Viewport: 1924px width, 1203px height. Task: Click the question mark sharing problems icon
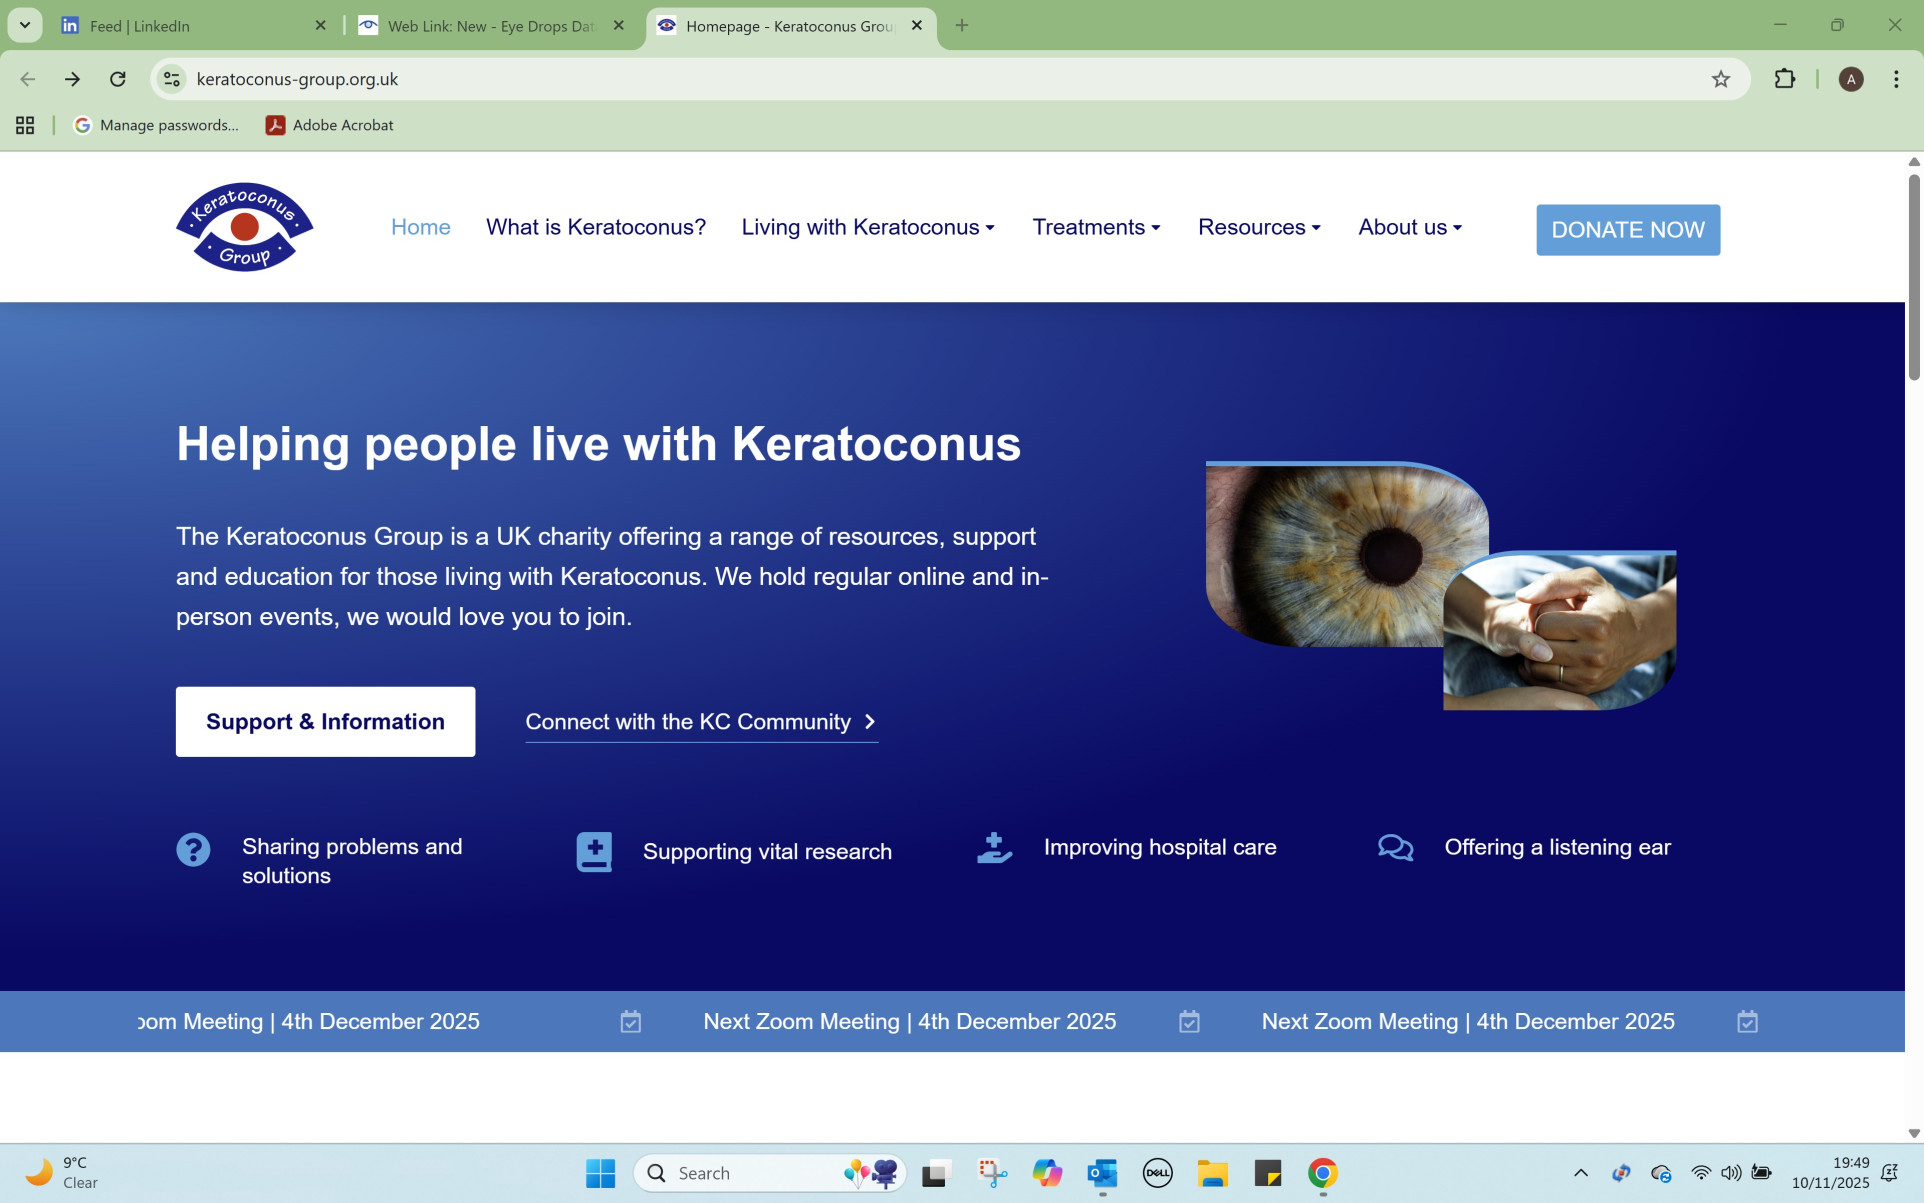coord(193,850)
